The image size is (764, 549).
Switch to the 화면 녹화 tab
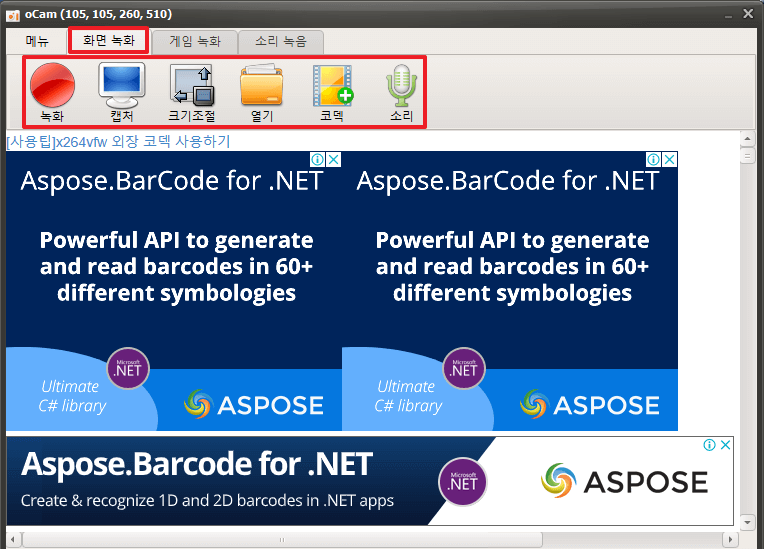tap(109, 40)
